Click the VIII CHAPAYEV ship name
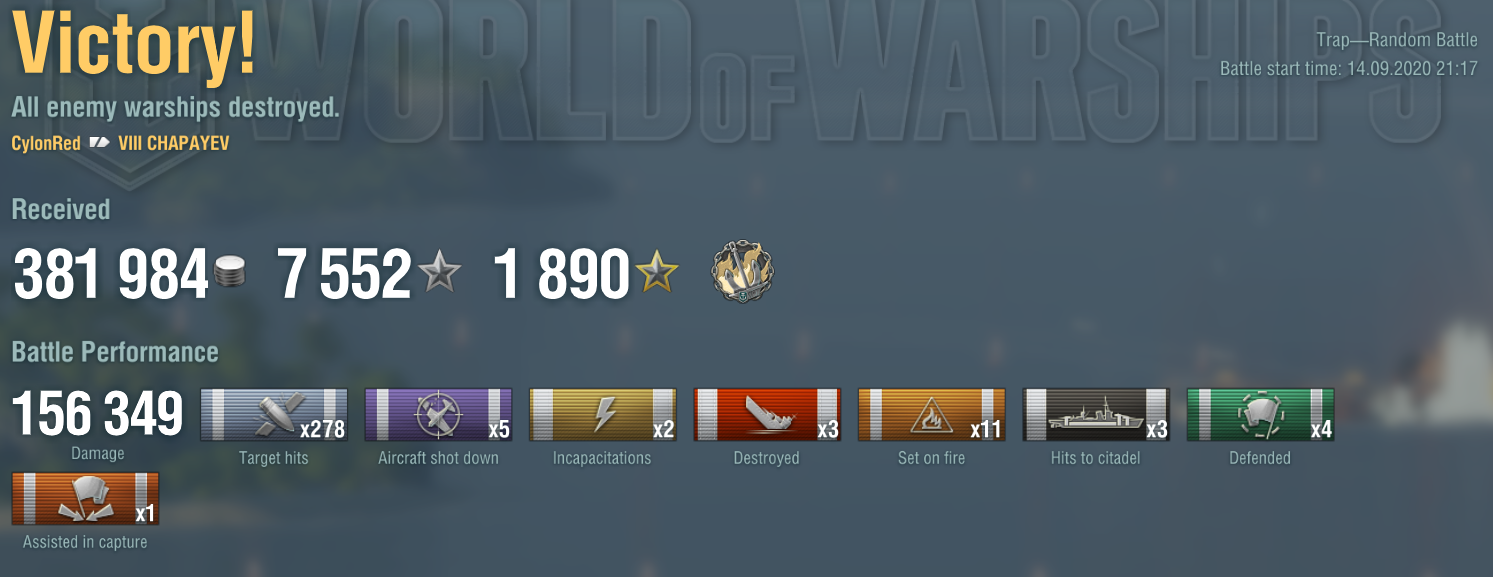 pyautogui.click(x=174, y=143)
